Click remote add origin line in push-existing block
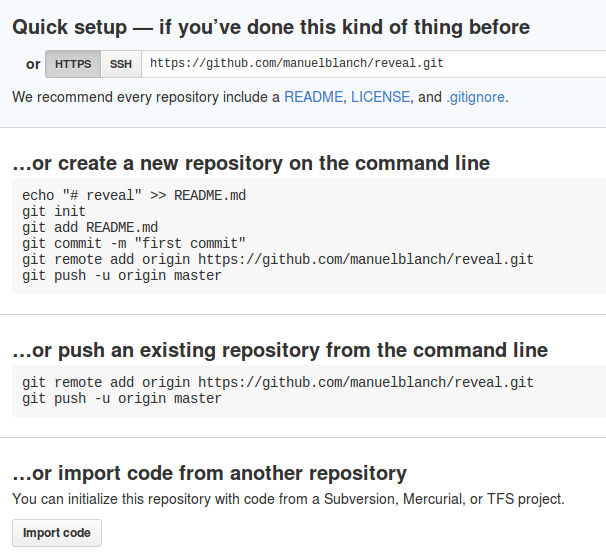The height and width of the screenshot is (560, 606). (278, 382)
